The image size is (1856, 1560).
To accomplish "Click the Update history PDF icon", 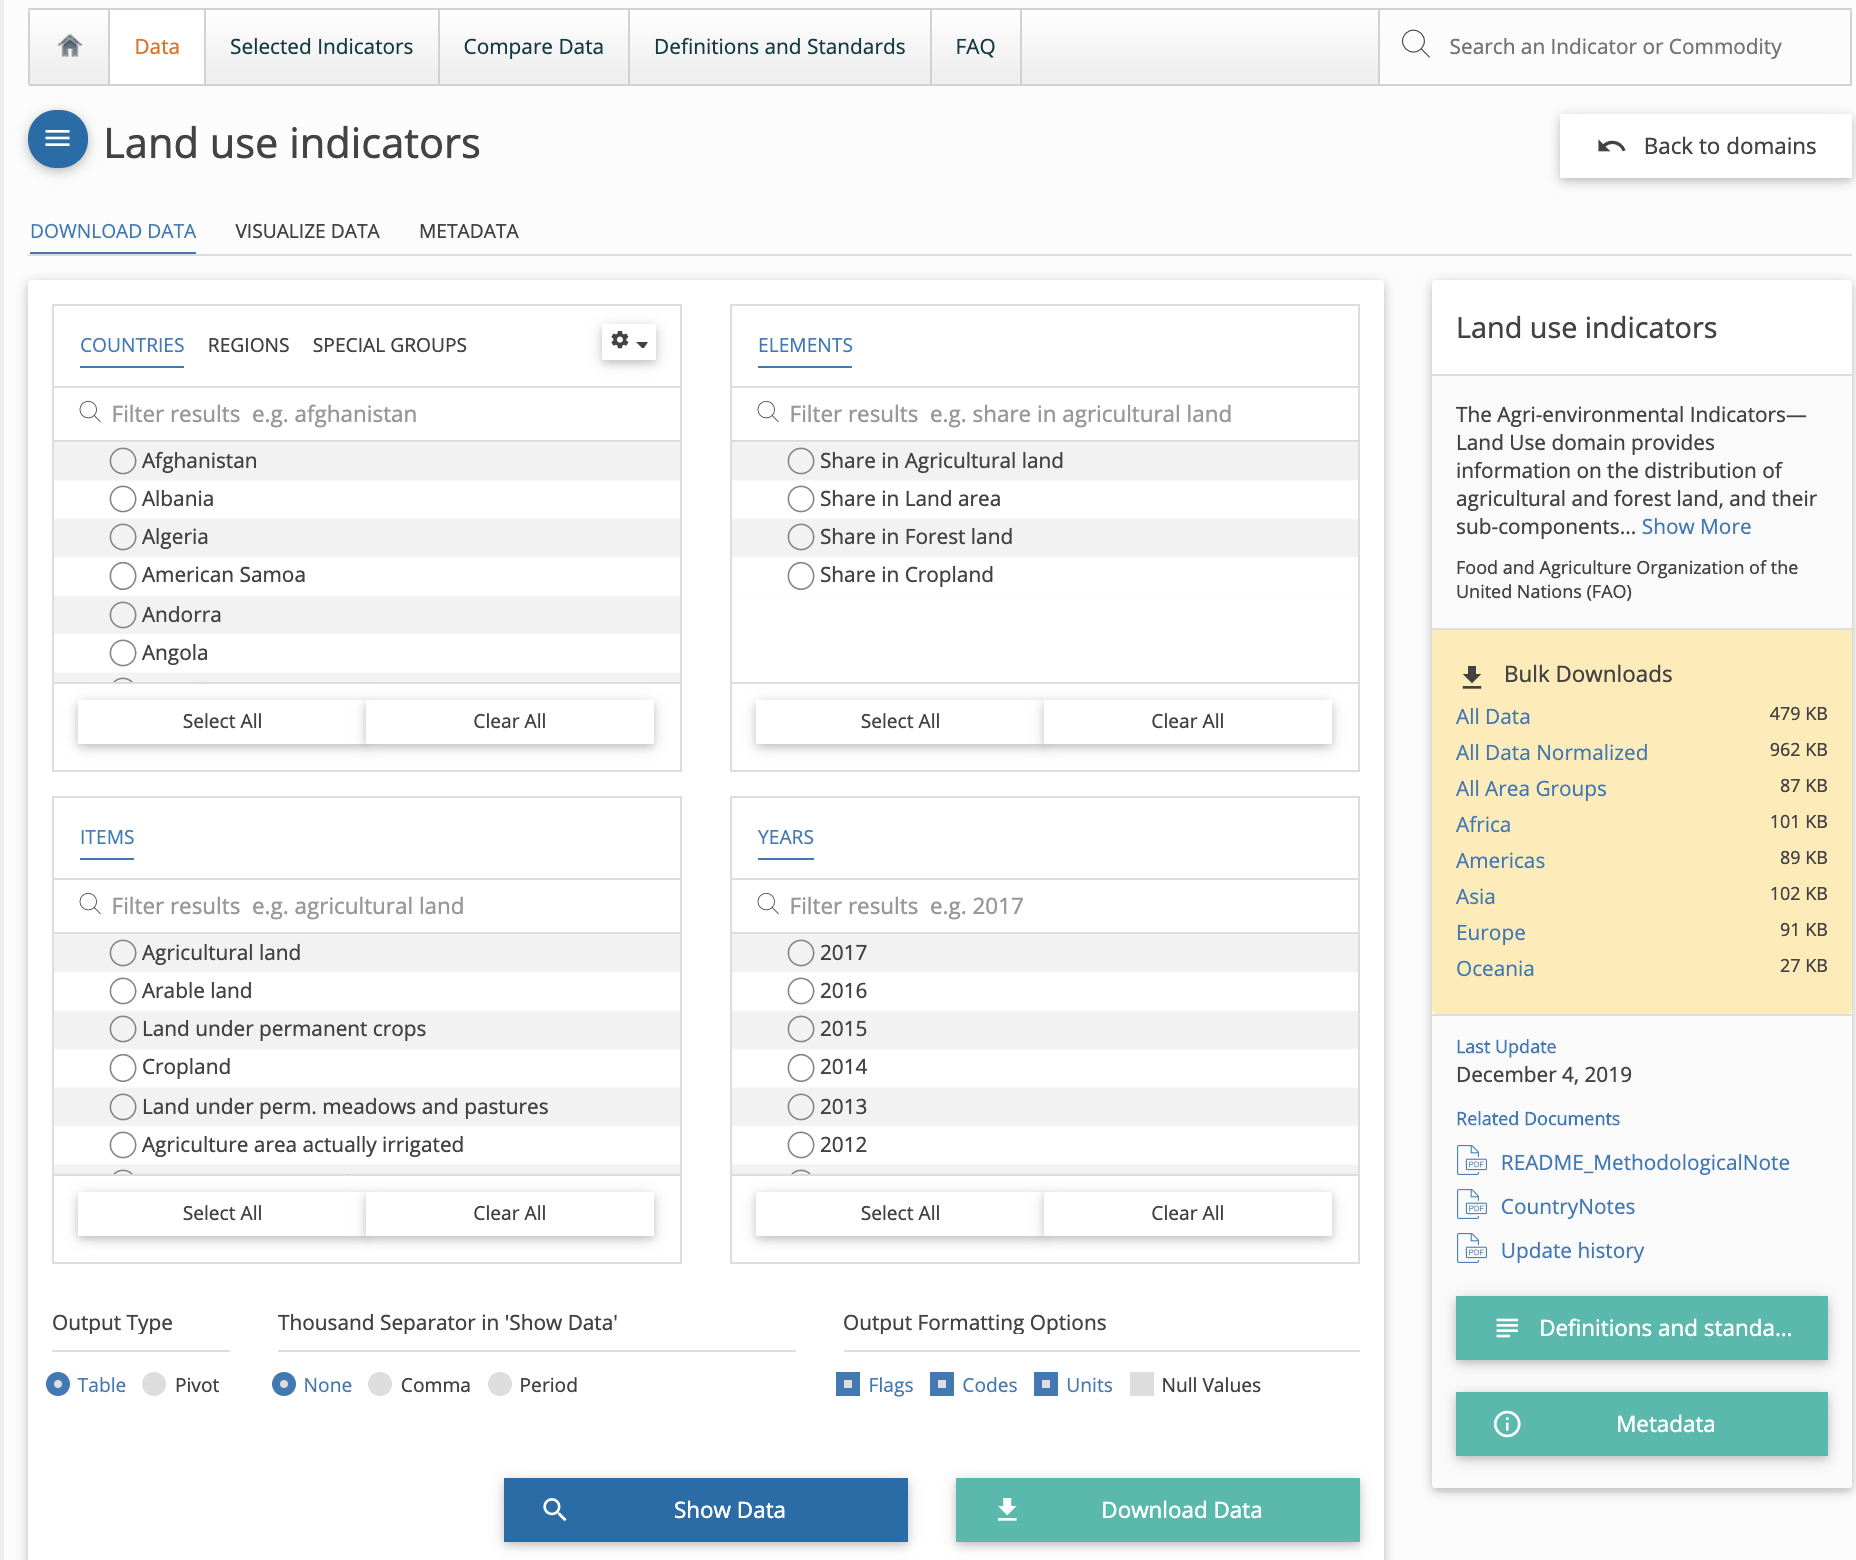I will [1472, 1249].
